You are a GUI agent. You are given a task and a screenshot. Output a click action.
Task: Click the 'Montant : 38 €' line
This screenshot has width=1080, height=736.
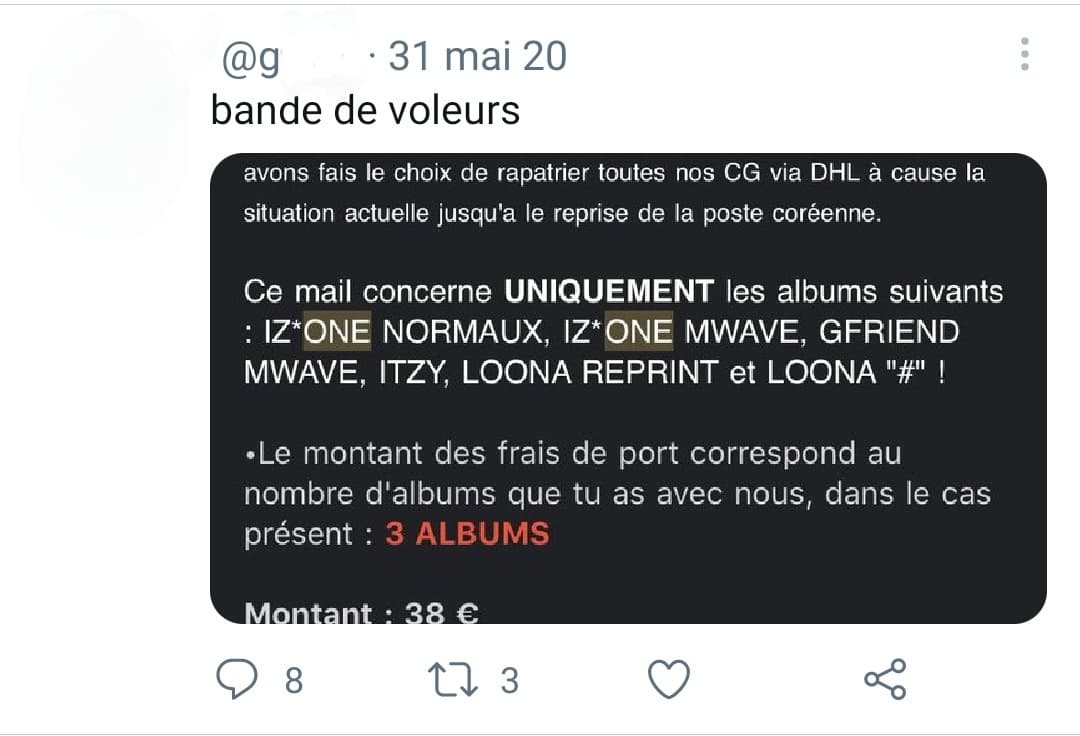coord(362,612)
